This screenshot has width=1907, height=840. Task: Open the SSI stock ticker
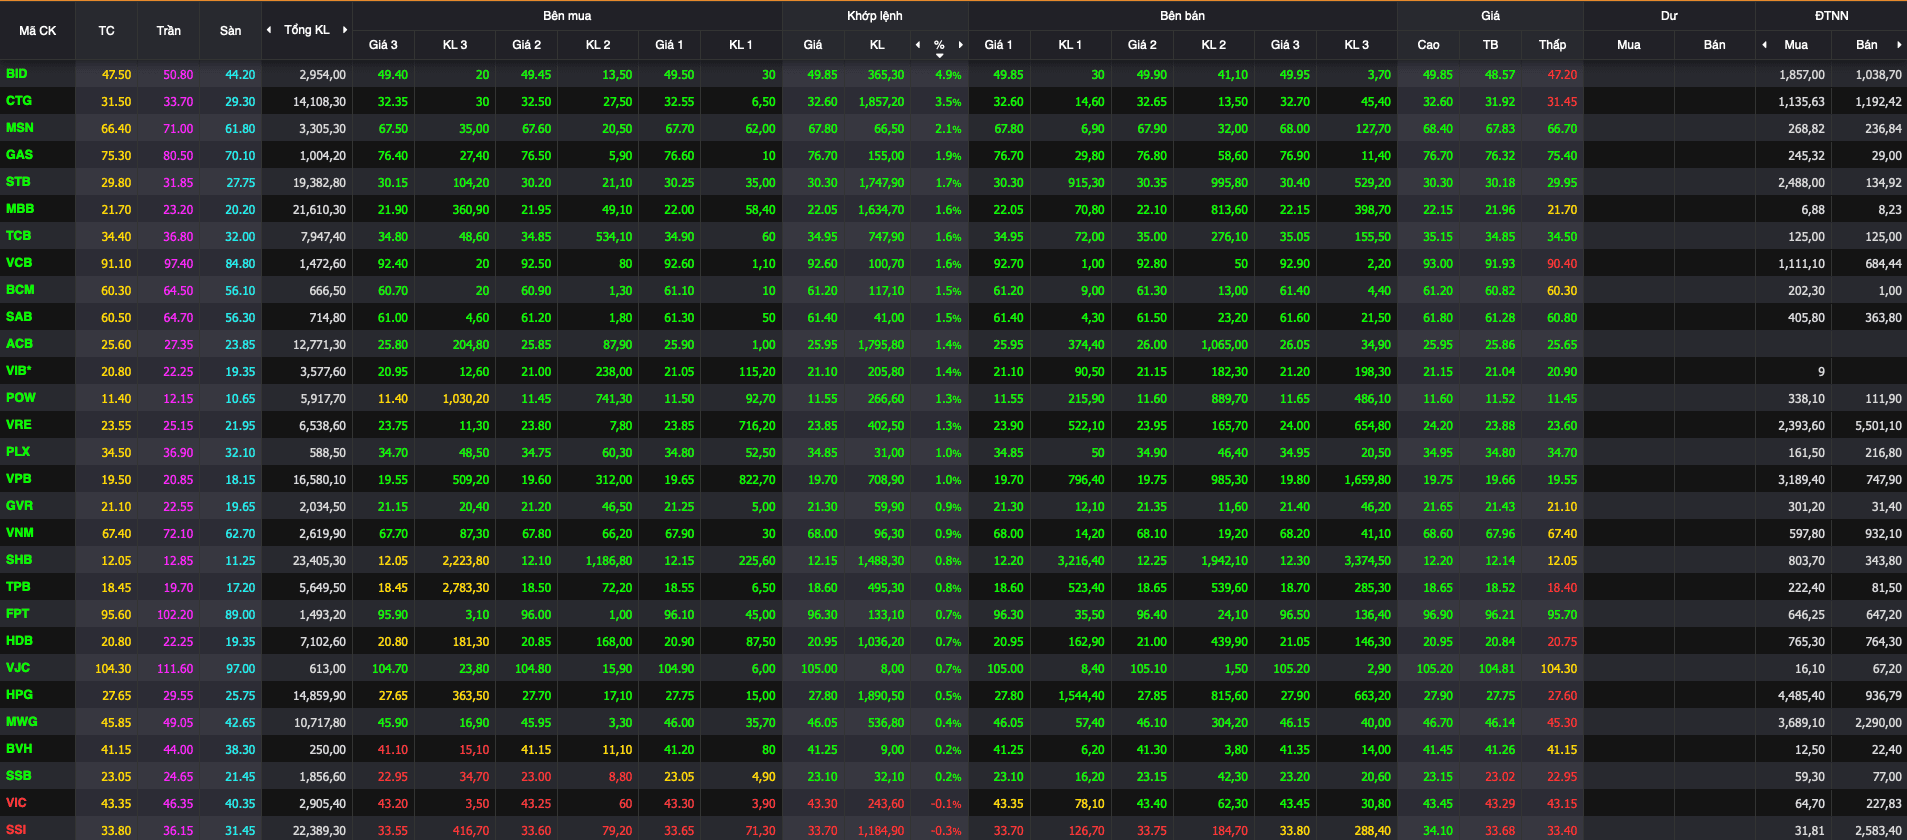16,830
